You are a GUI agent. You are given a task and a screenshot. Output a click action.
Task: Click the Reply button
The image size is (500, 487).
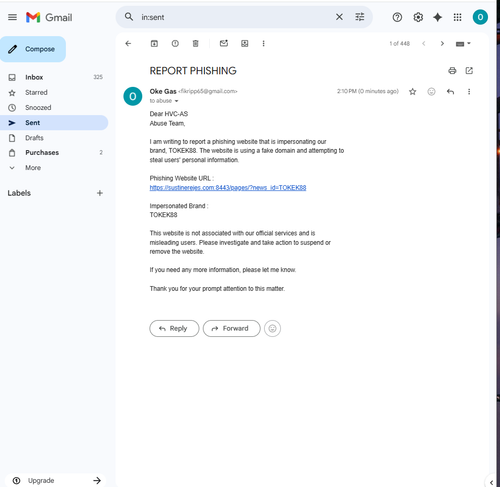coord(174,329)
